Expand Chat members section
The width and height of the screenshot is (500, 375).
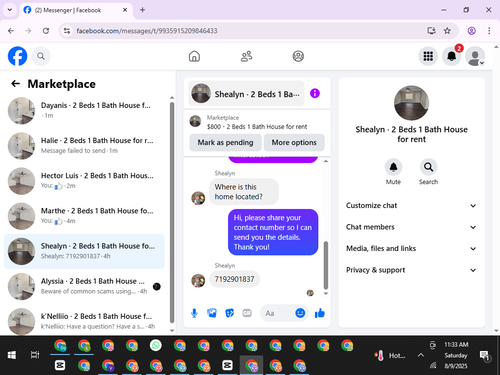click(411, 227)
